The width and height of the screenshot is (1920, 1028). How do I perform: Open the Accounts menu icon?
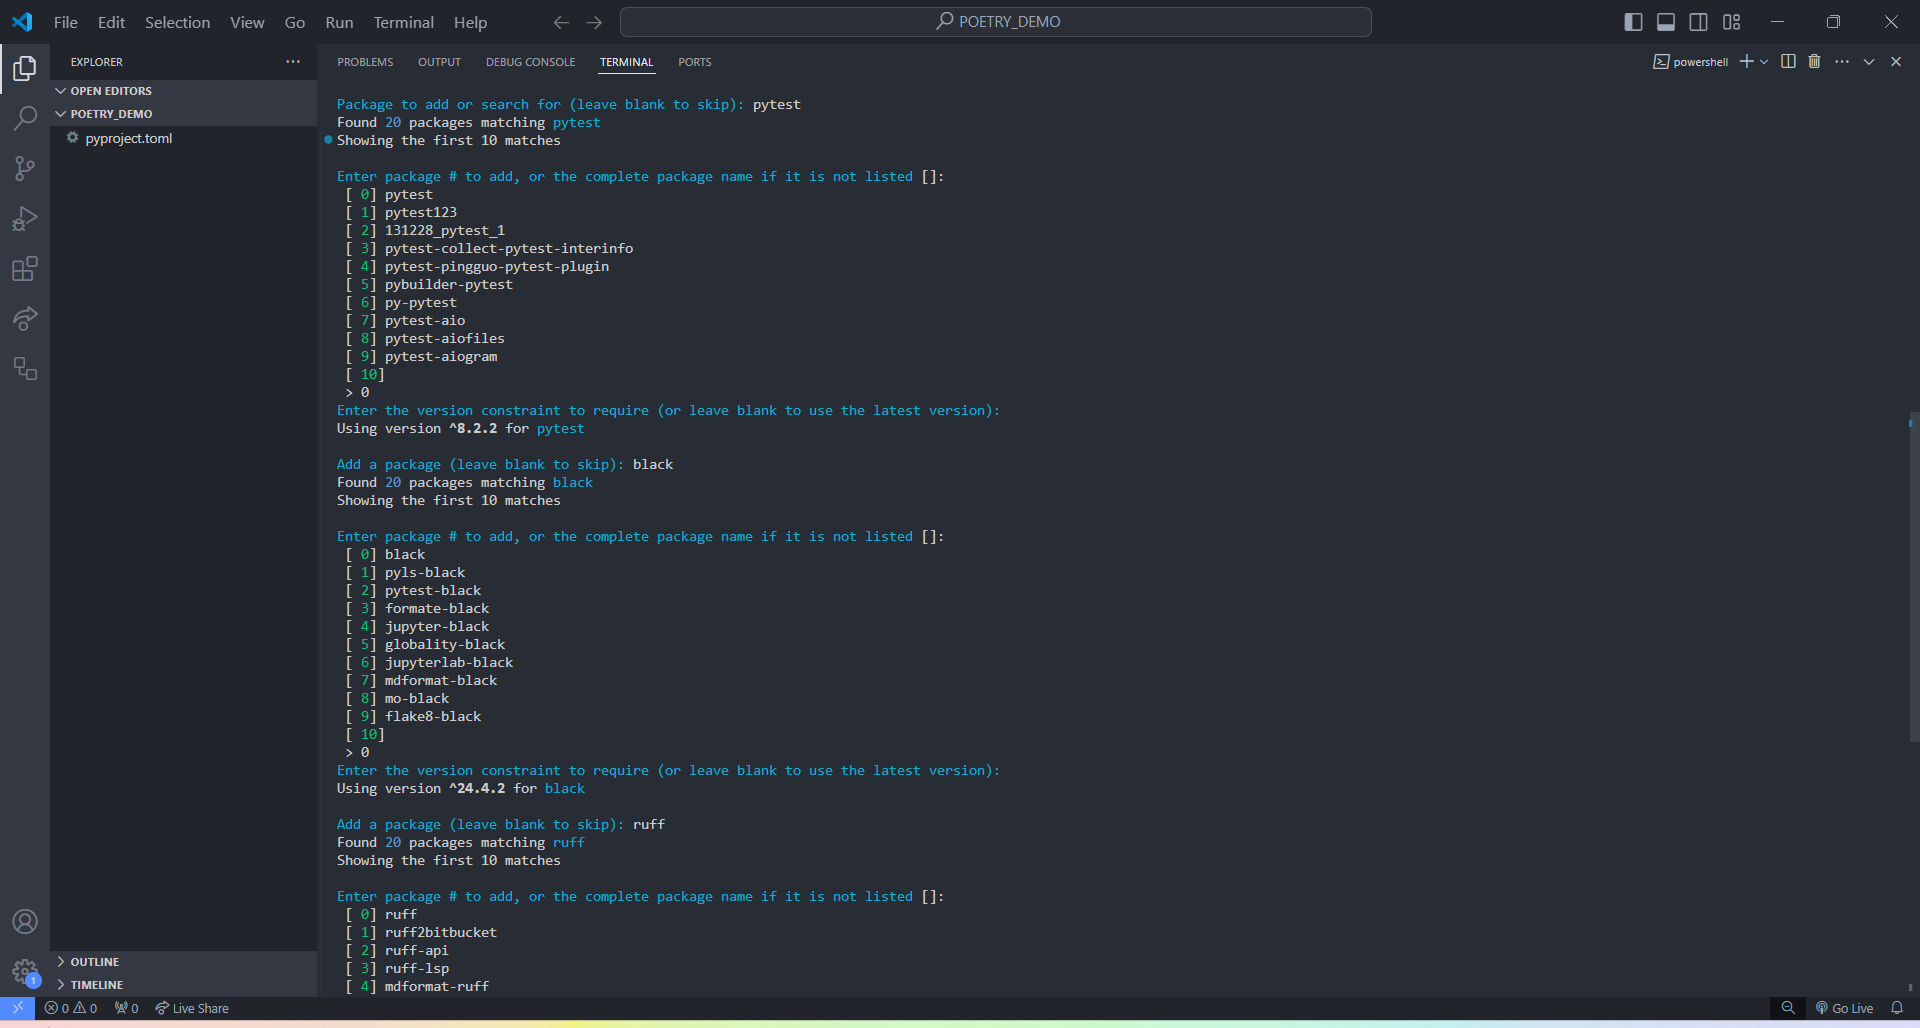[x=24, y=922]
